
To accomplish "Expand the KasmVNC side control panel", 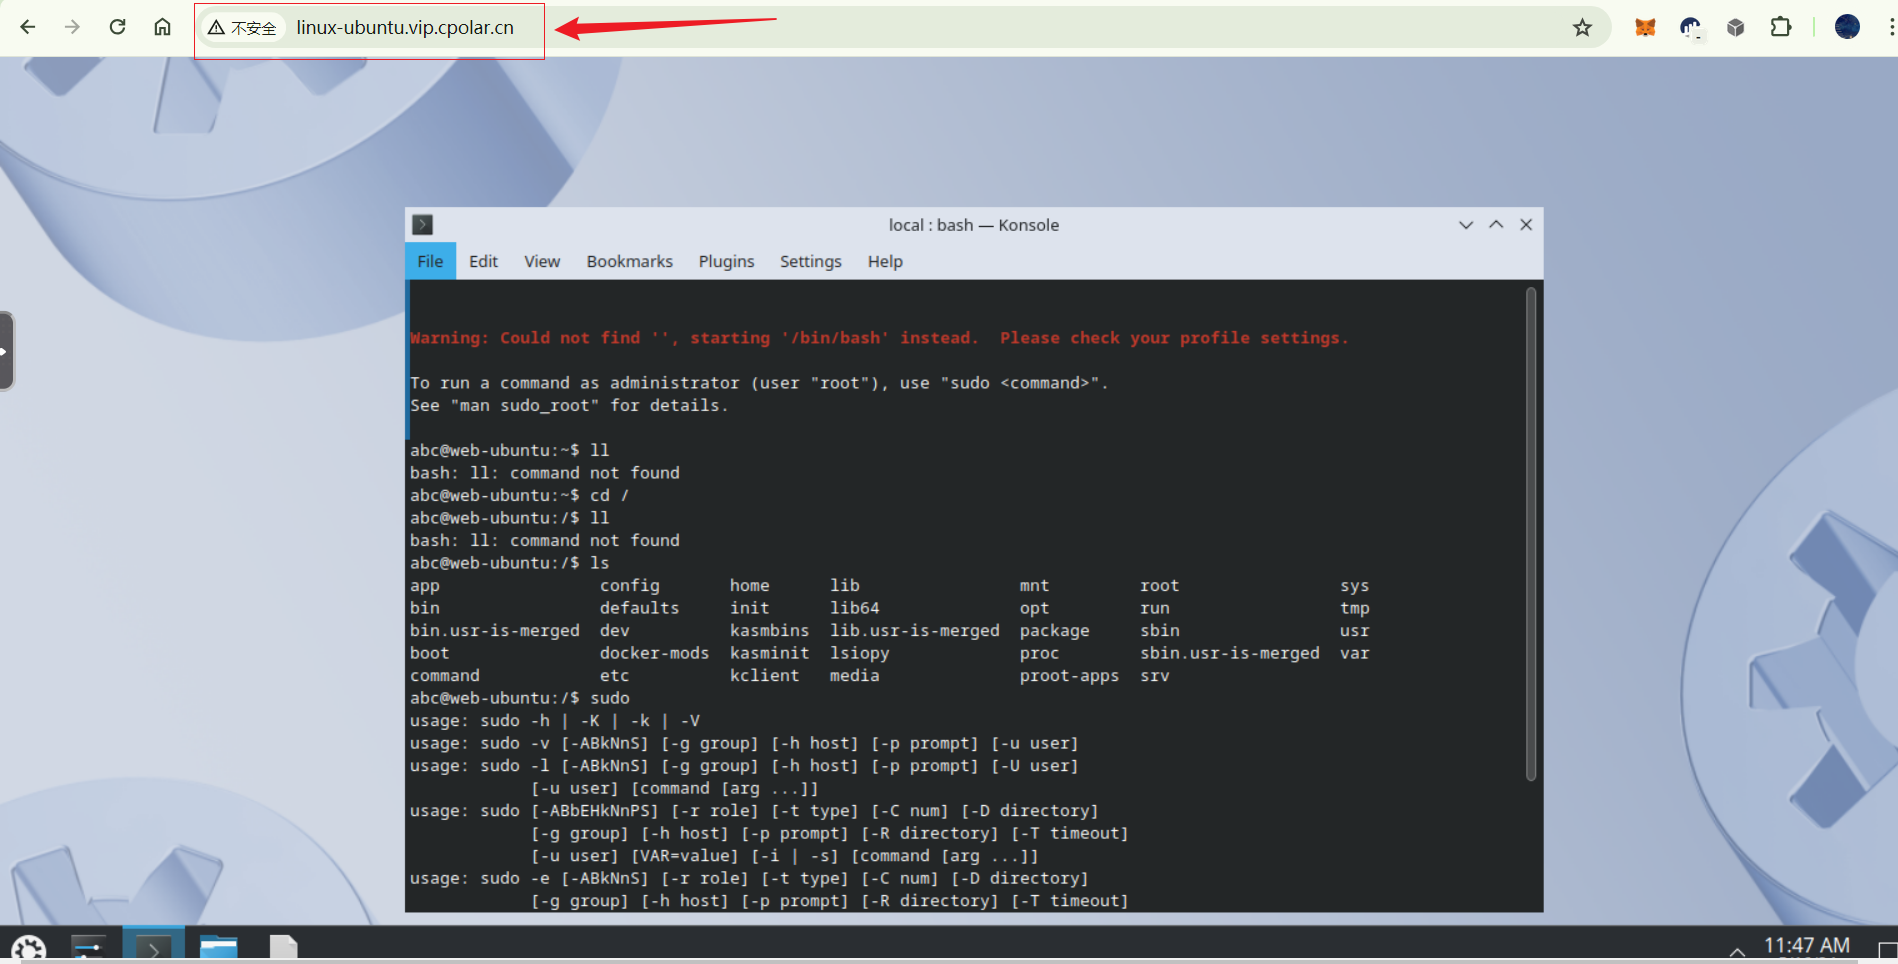I will 6,351.
